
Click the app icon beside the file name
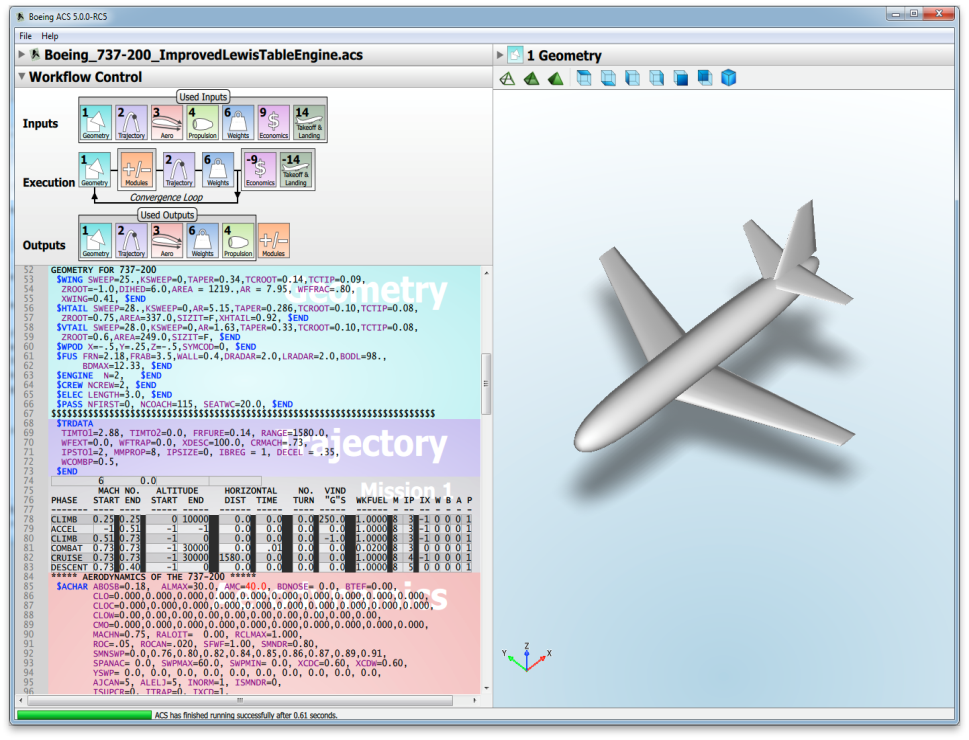coord(35,54)
